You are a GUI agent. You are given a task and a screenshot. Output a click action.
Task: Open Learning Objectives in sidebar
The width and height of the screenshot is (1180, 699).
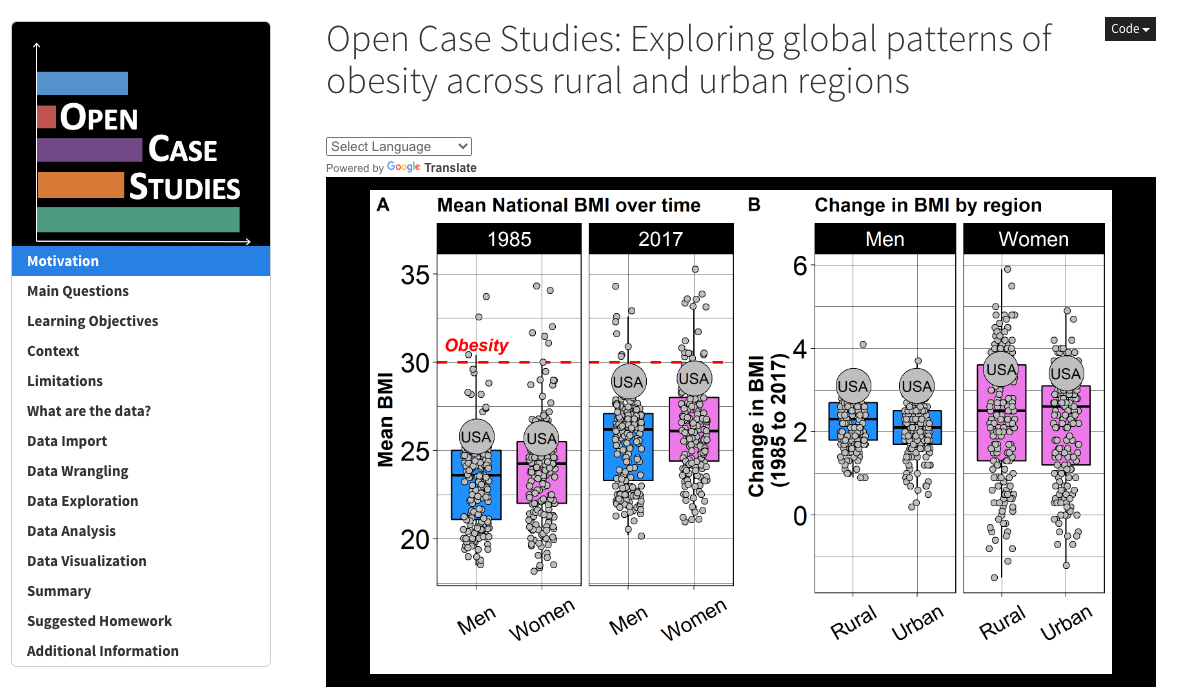tap(141, 321)
